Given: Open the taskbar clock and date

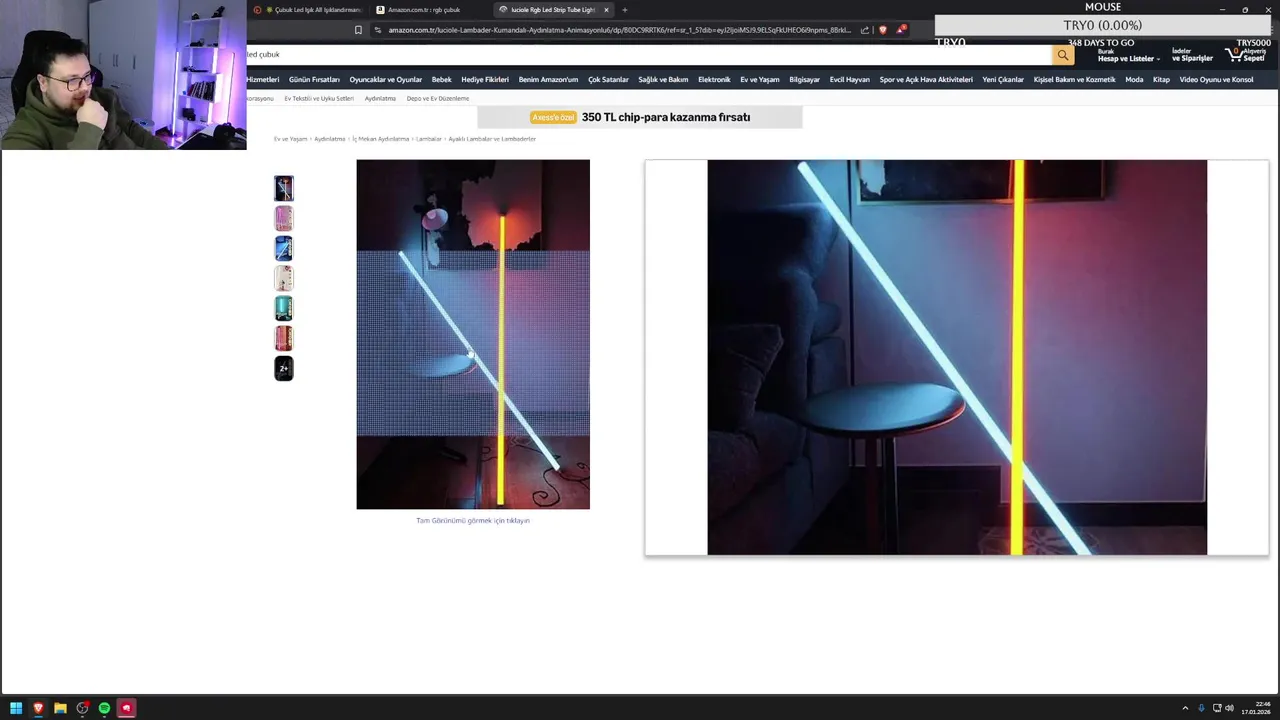Looking at the screenshot, I should click(x=1257, y=708).
